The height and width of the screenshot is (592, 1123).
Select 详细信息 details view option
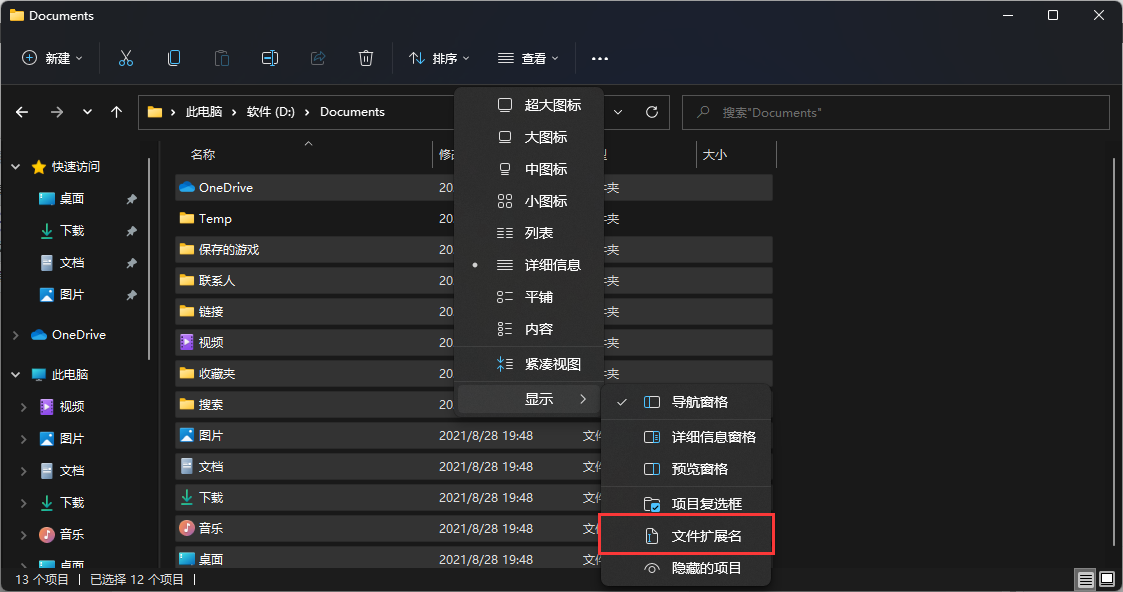pos(529,265)
